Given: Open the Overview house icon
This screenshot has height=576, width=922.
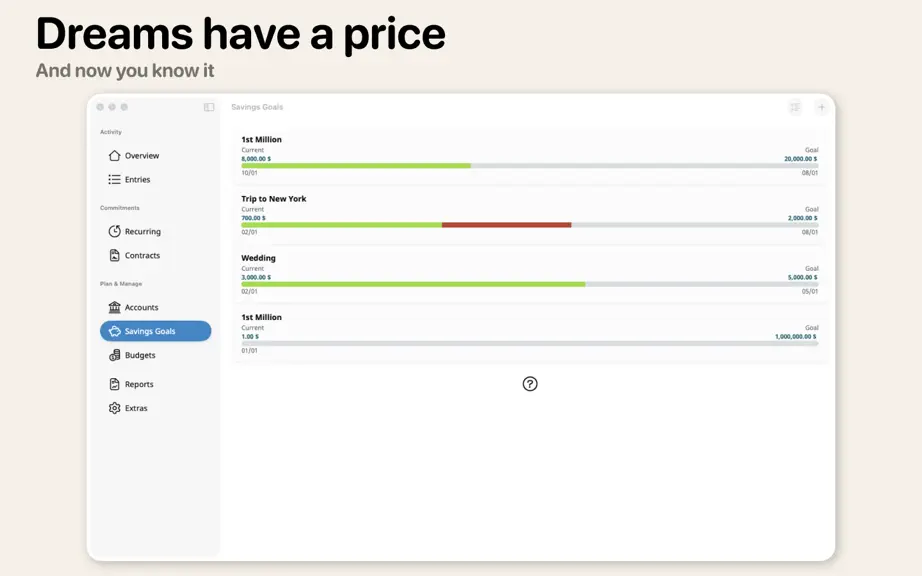Looking at the screenshot, I should 114,156.
